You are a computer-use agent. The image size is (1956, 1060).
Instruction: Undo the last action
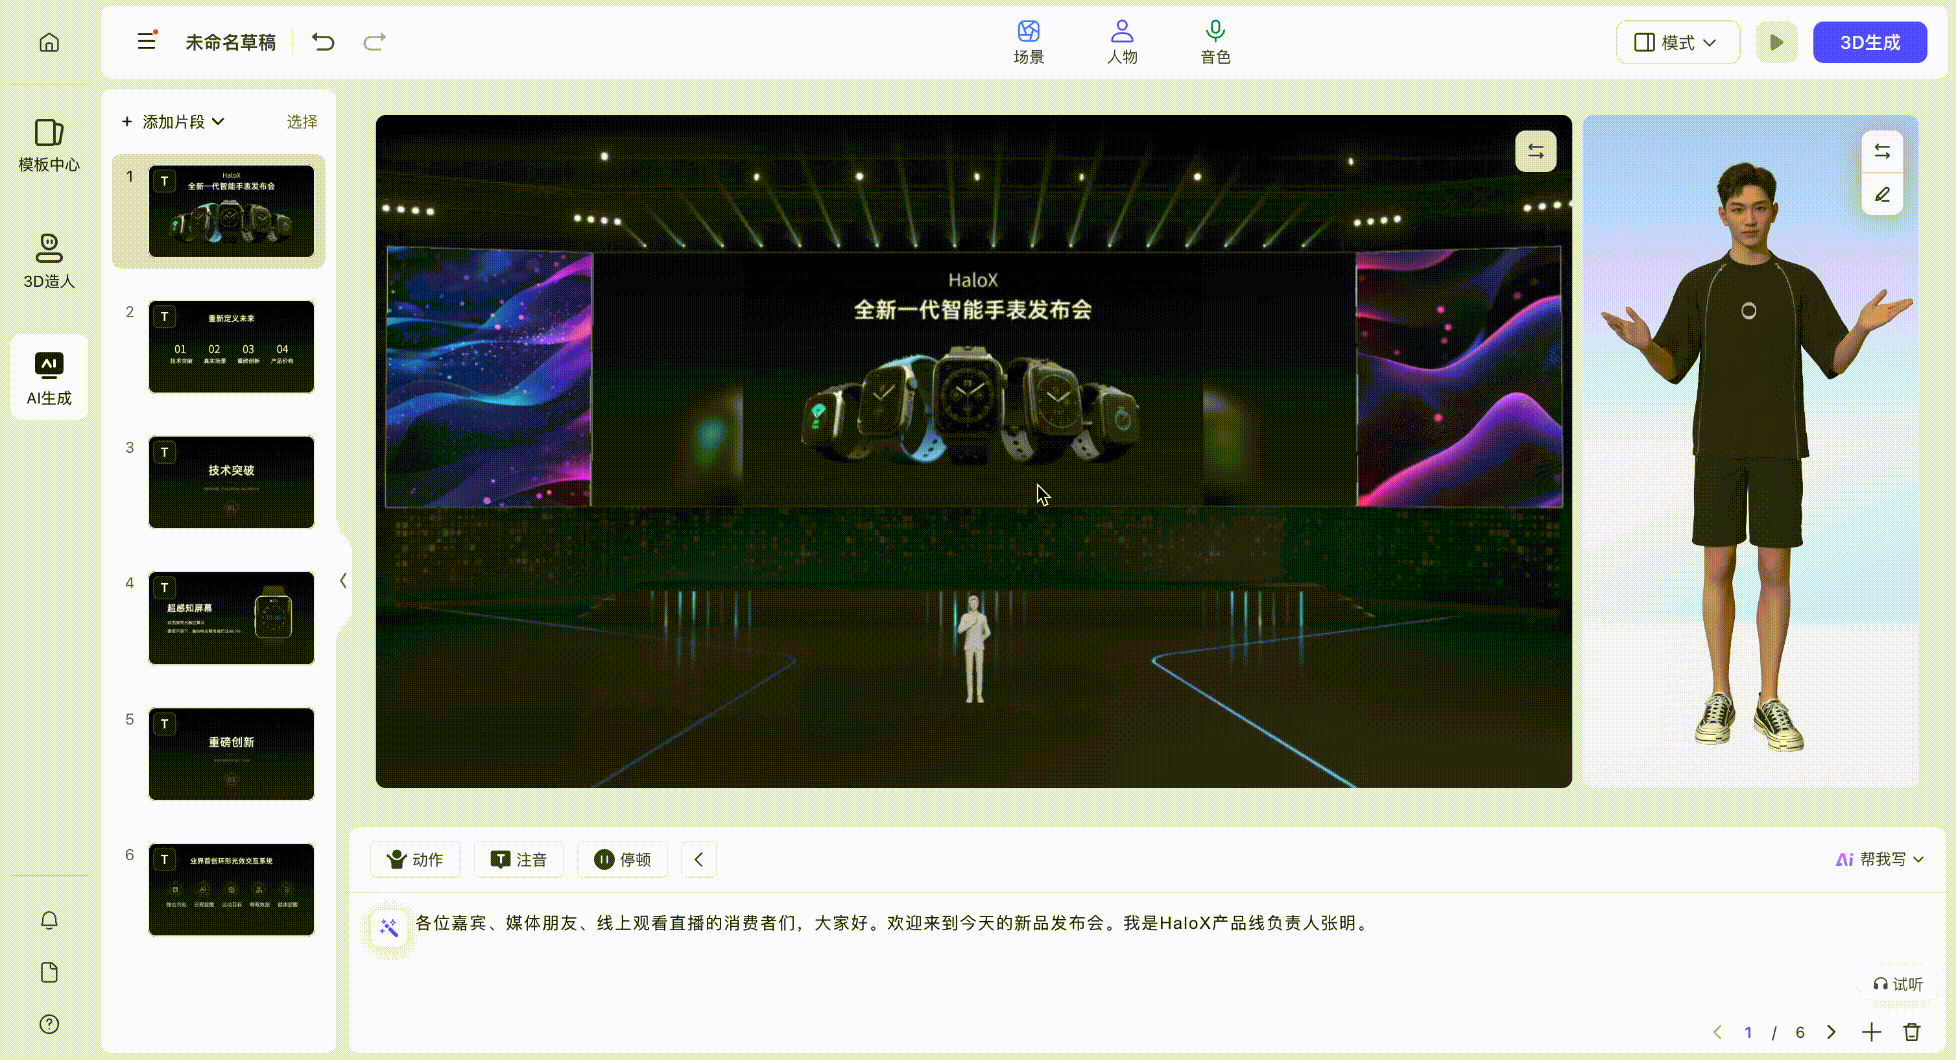tap(323, 42)
